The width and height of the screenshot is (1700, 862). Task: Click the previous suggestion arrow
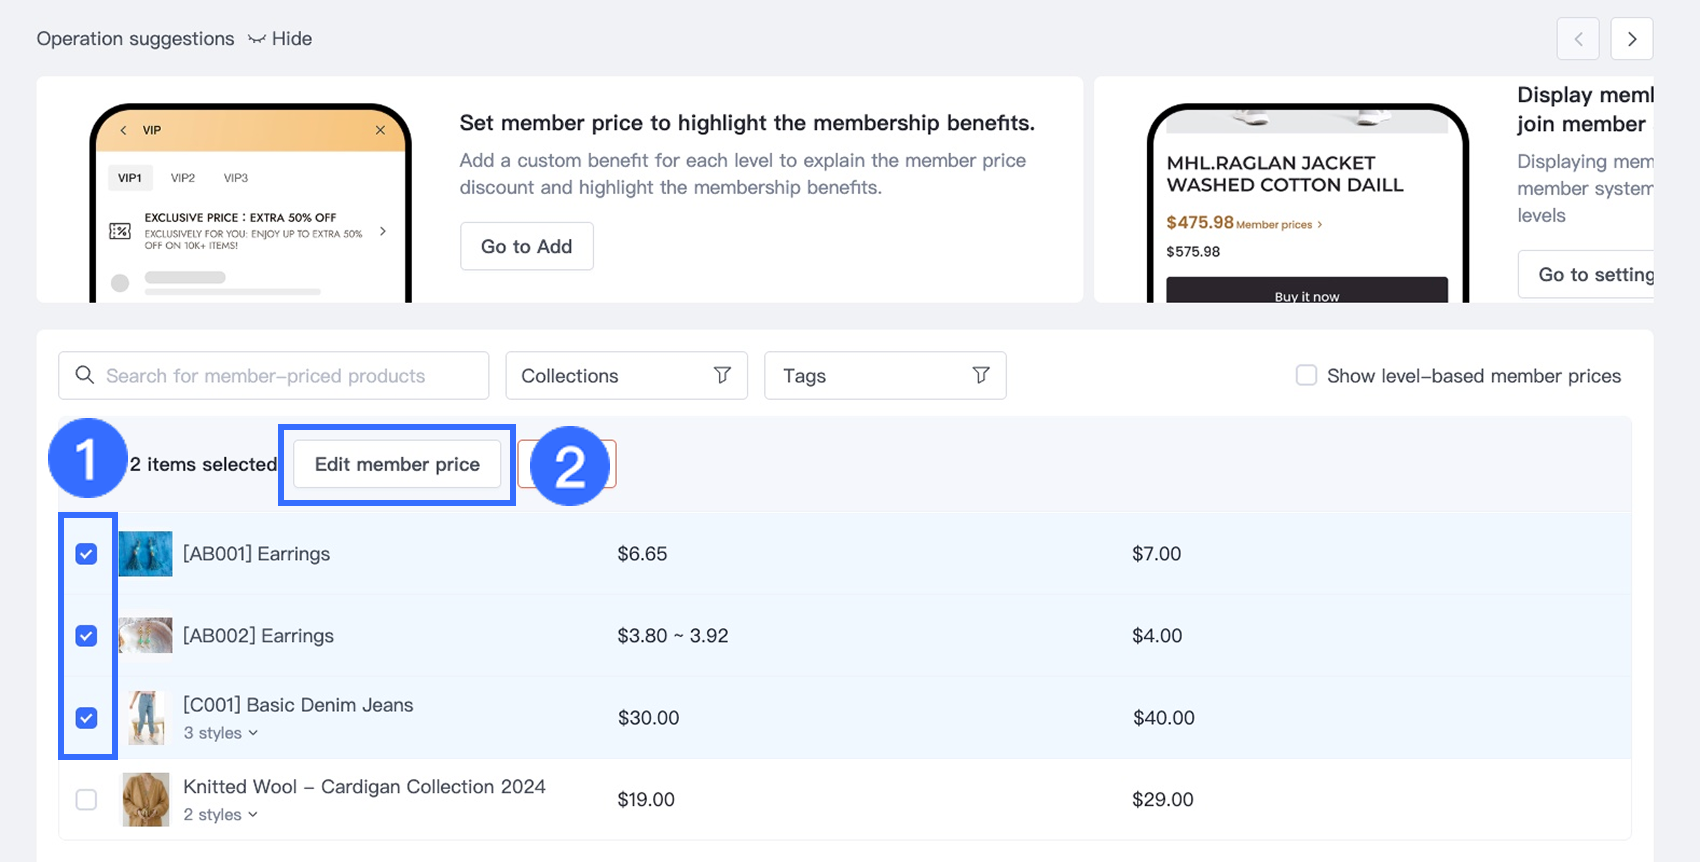tap(1578, 39)
